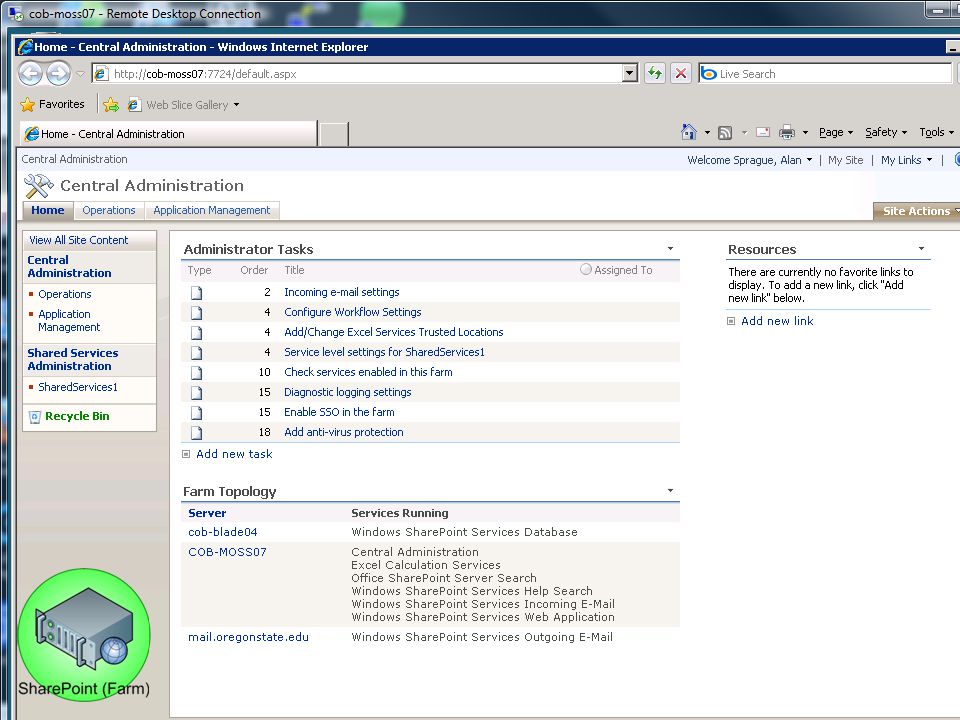
Task: Open SharedServices1 link in sidebar
Action: pyautogui.click(x=78, y=387)
